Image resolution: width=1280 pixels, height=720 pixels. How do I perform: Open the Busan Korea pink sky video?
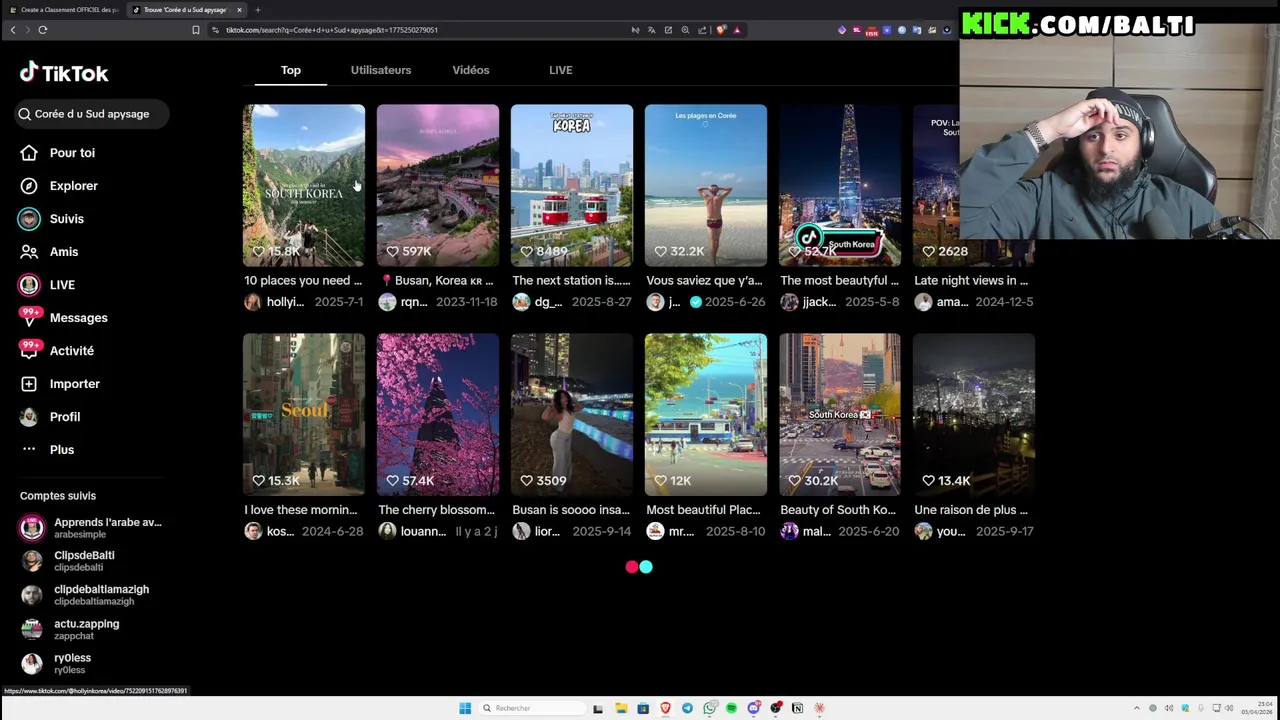click(x=438, y=185)
